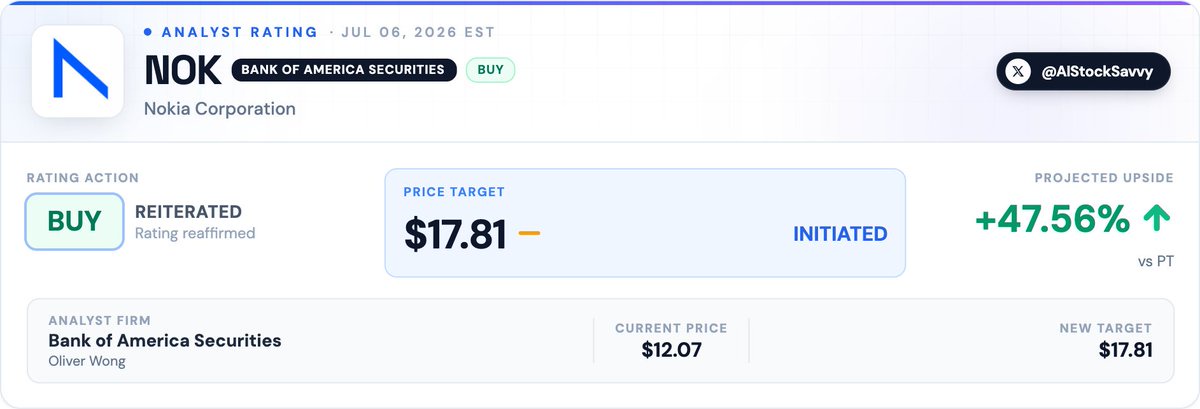
Task: Click the $17.81 price target value
Action: [455, 234]
